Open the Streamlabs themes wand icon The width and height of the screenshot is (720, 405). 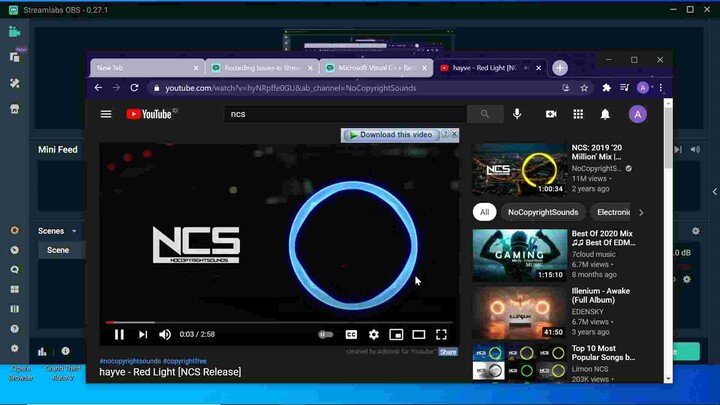coord(15,83)
